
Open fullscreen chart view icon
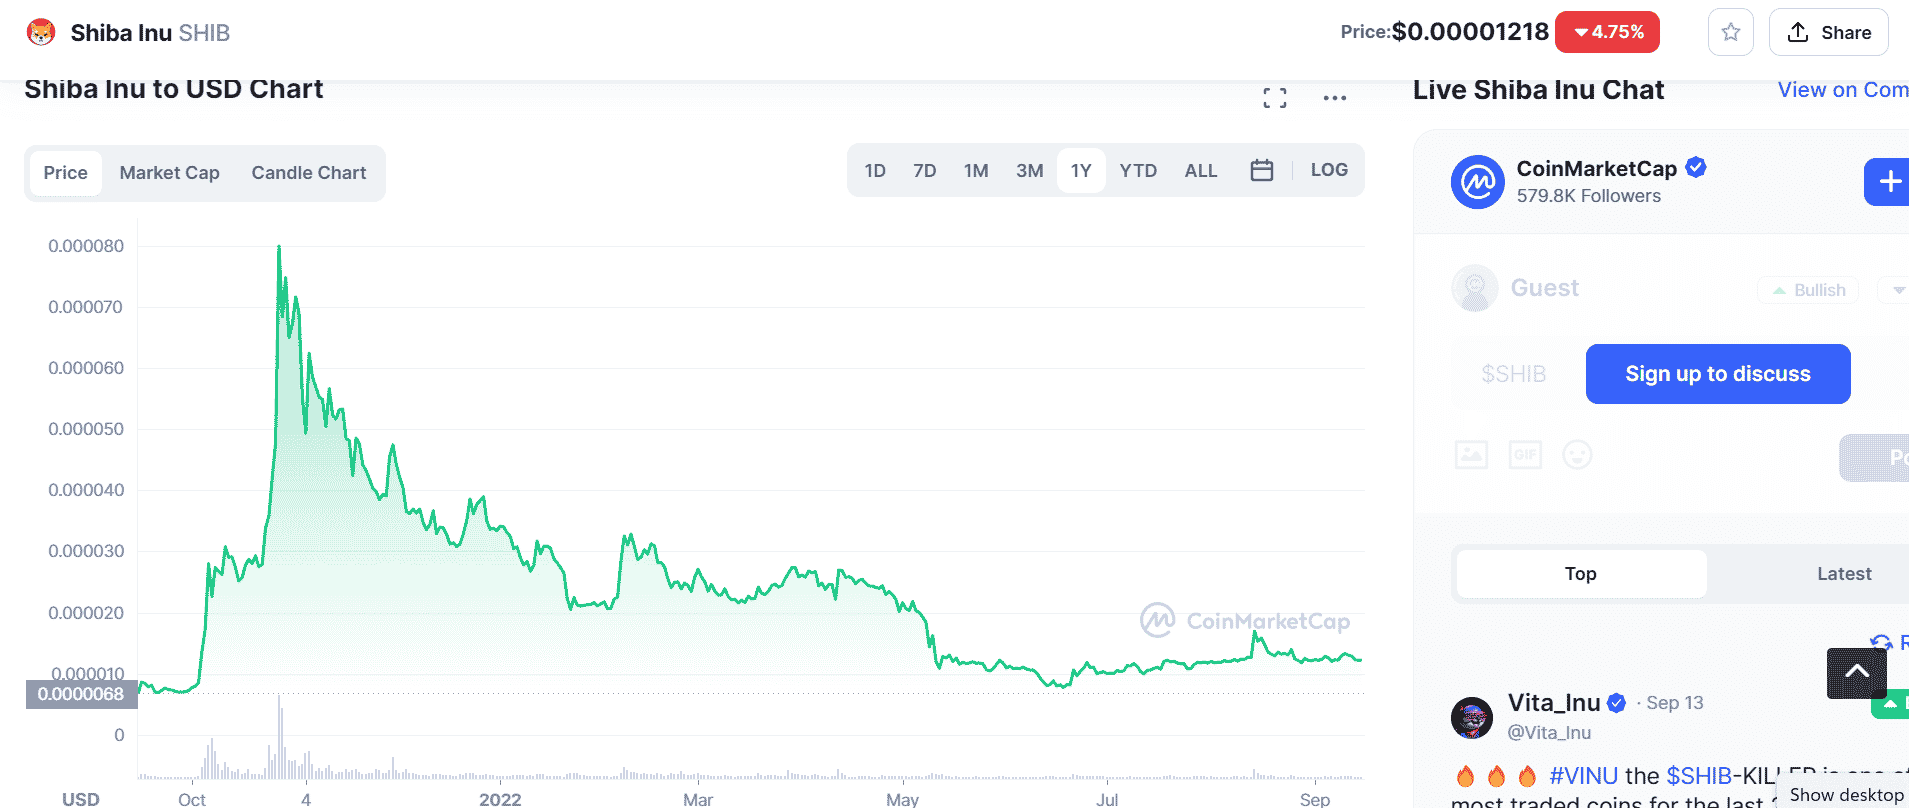1274,98
